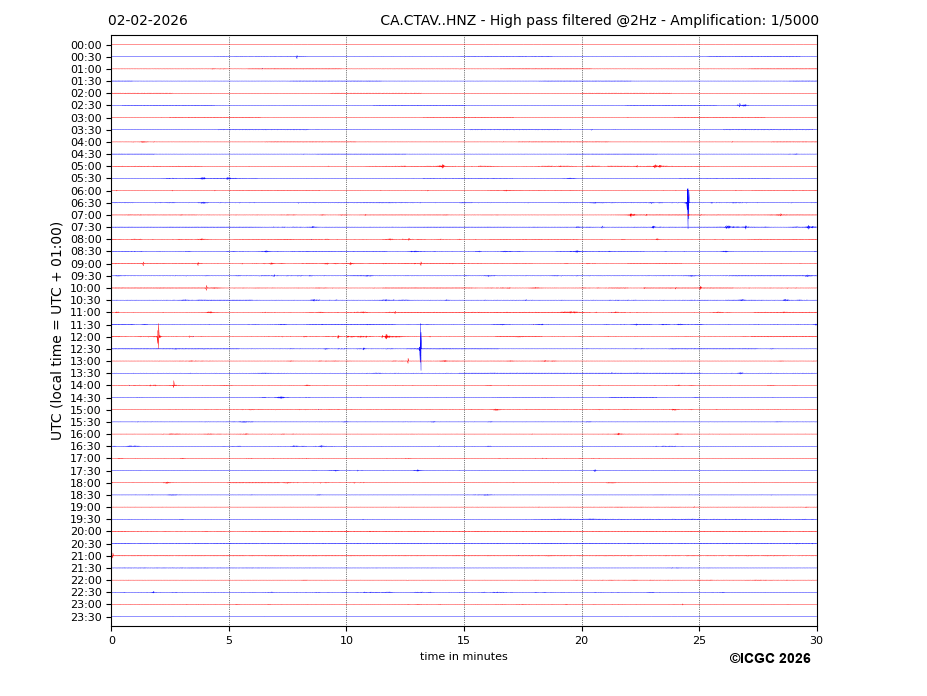Click the 21:00 time label on y-axis
The height and width of the screenshot is (696, 927).
click(86, 556)
